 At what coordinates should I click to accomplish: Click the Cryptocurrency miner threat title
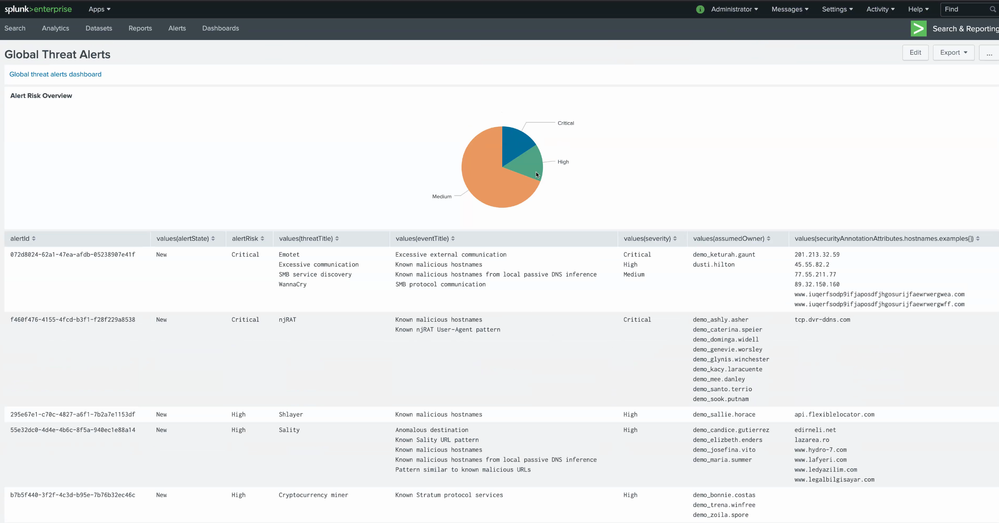[313, 495]
